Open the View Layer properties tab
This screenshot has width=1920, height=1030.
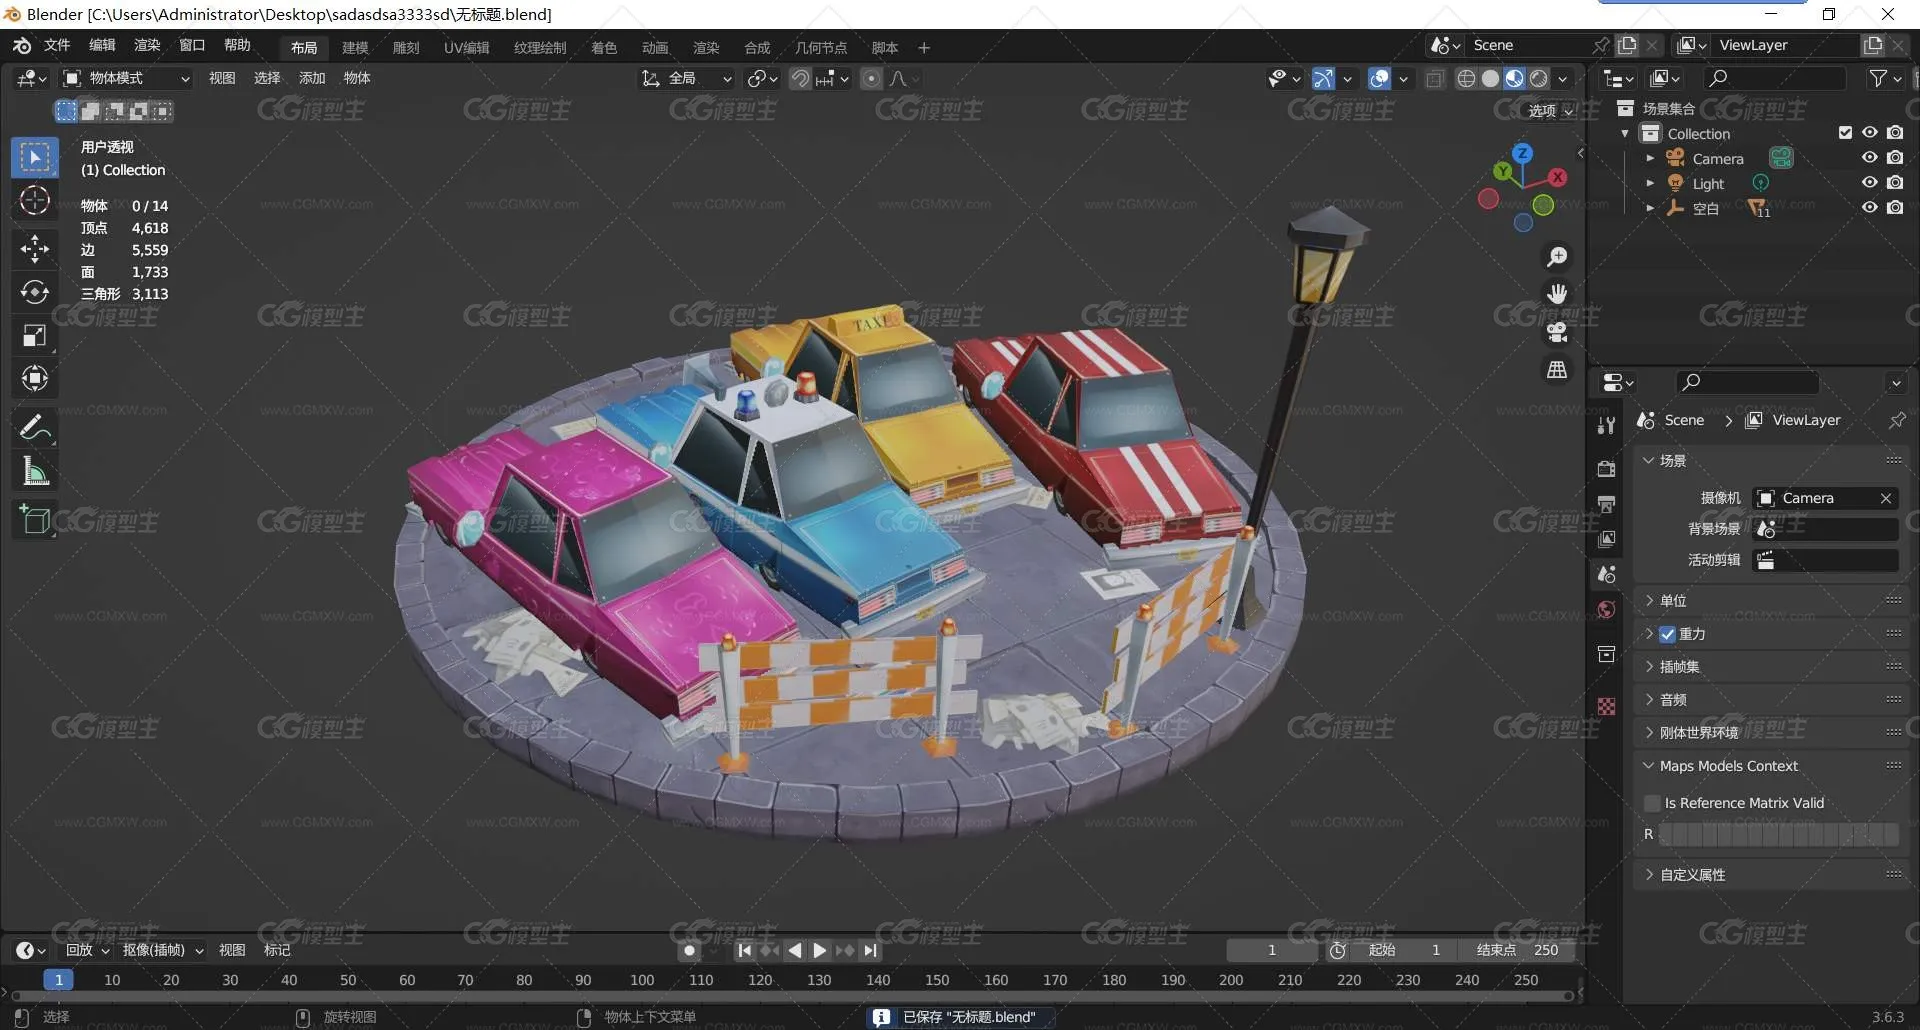tap(1607, 539)
